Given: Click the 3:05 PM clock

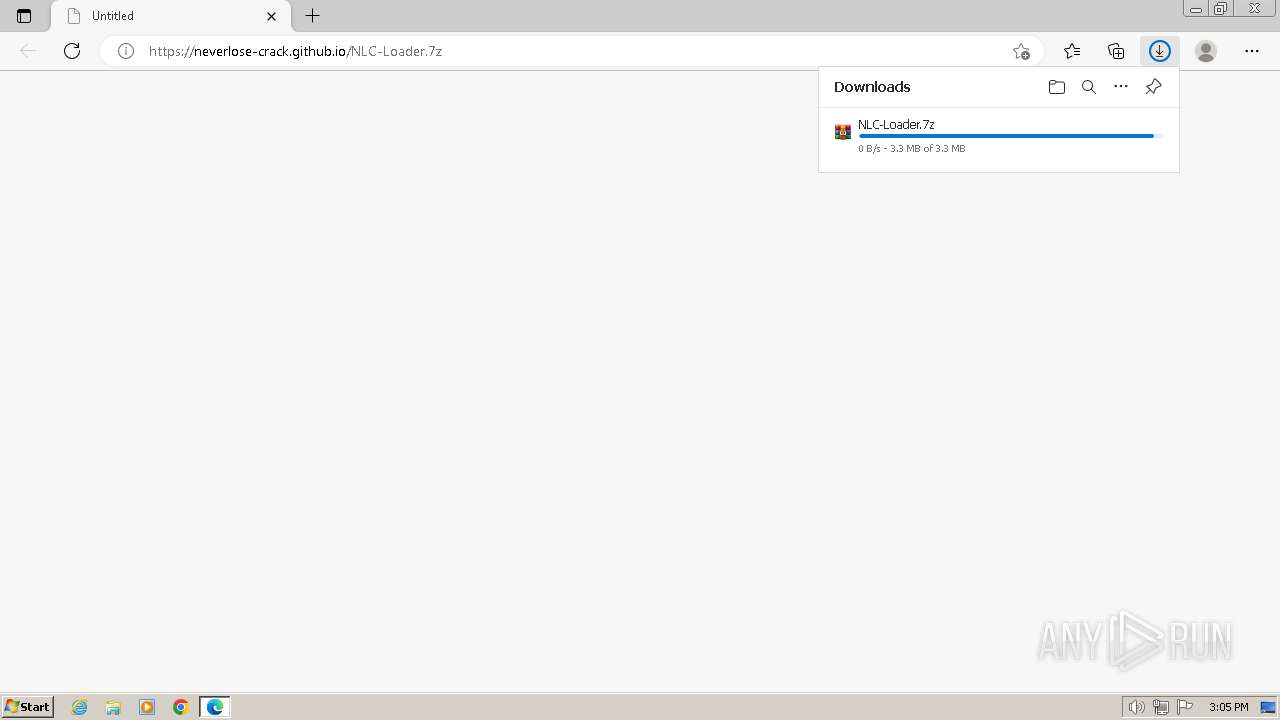Looking at the screenshot, I should 1228,707.
